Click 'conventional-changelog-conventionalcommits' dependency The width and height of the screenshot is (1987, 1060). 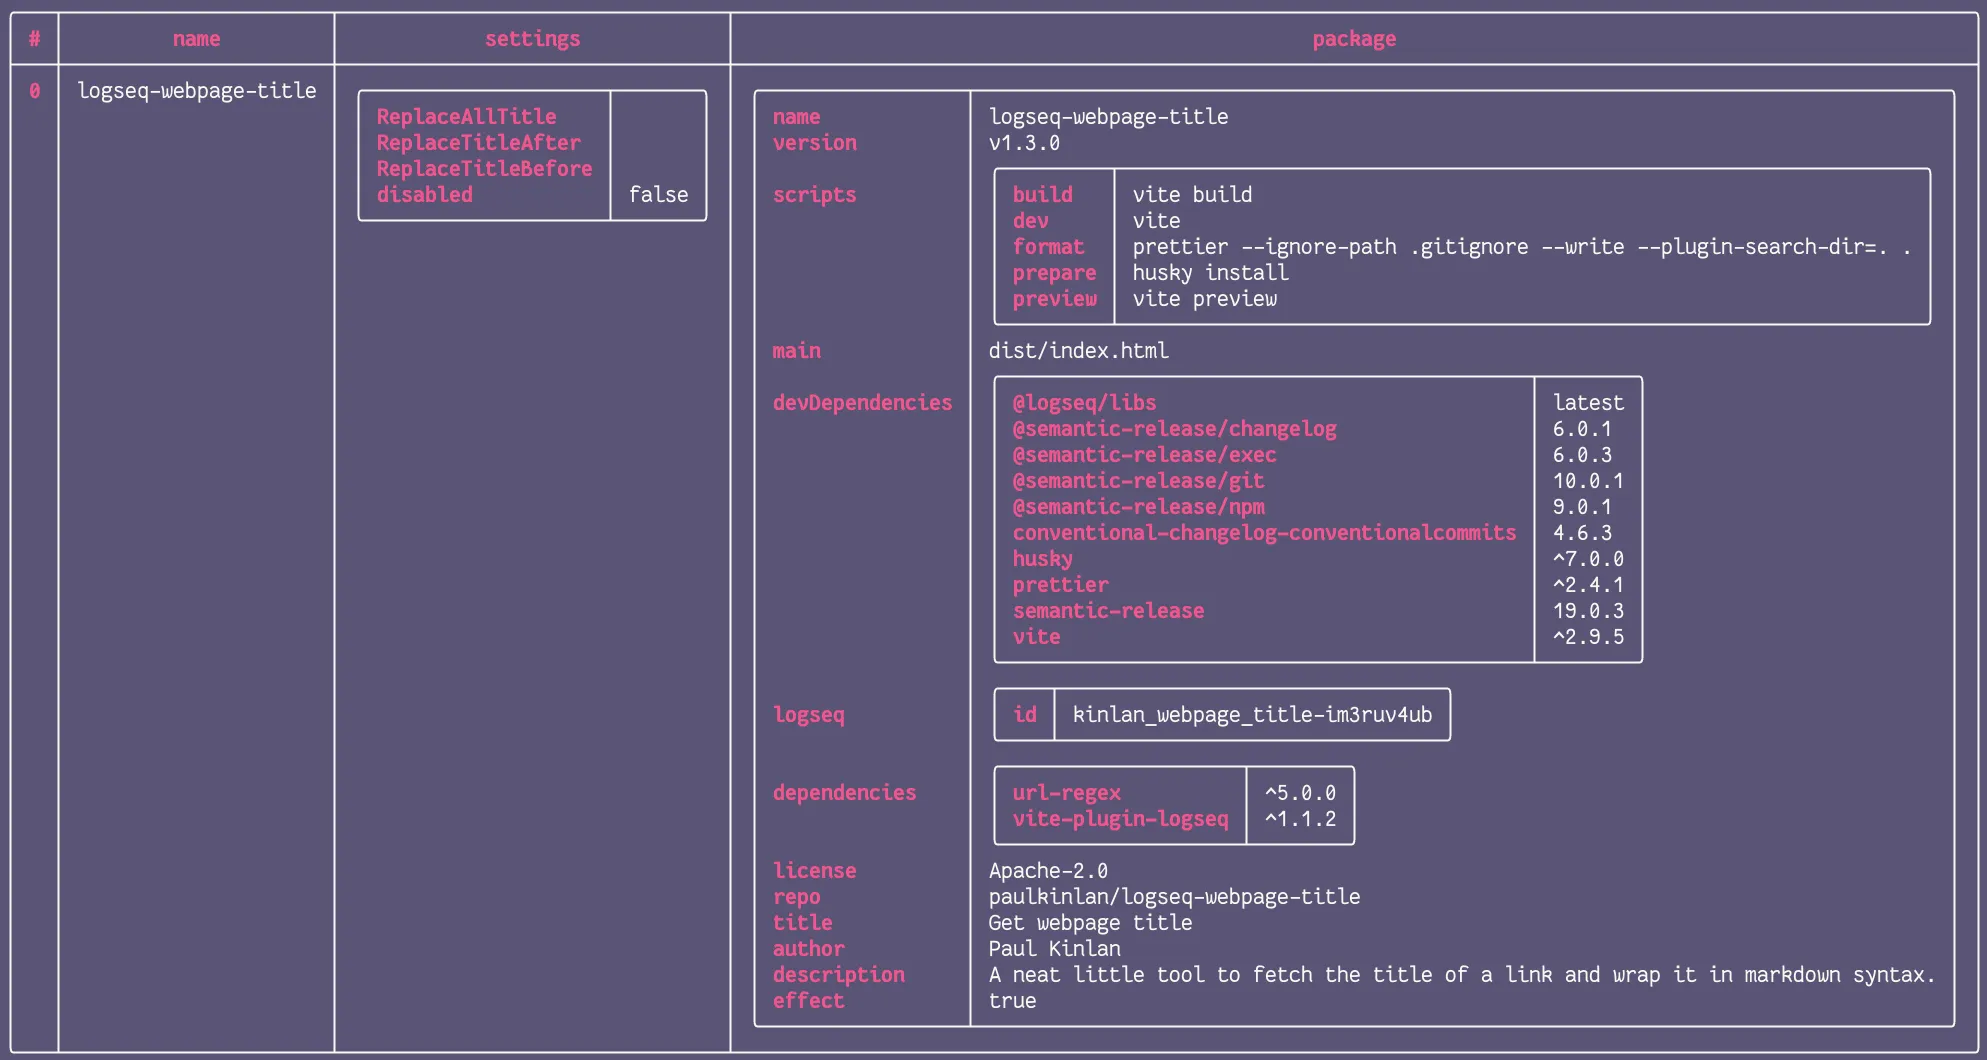[1264, 533]
